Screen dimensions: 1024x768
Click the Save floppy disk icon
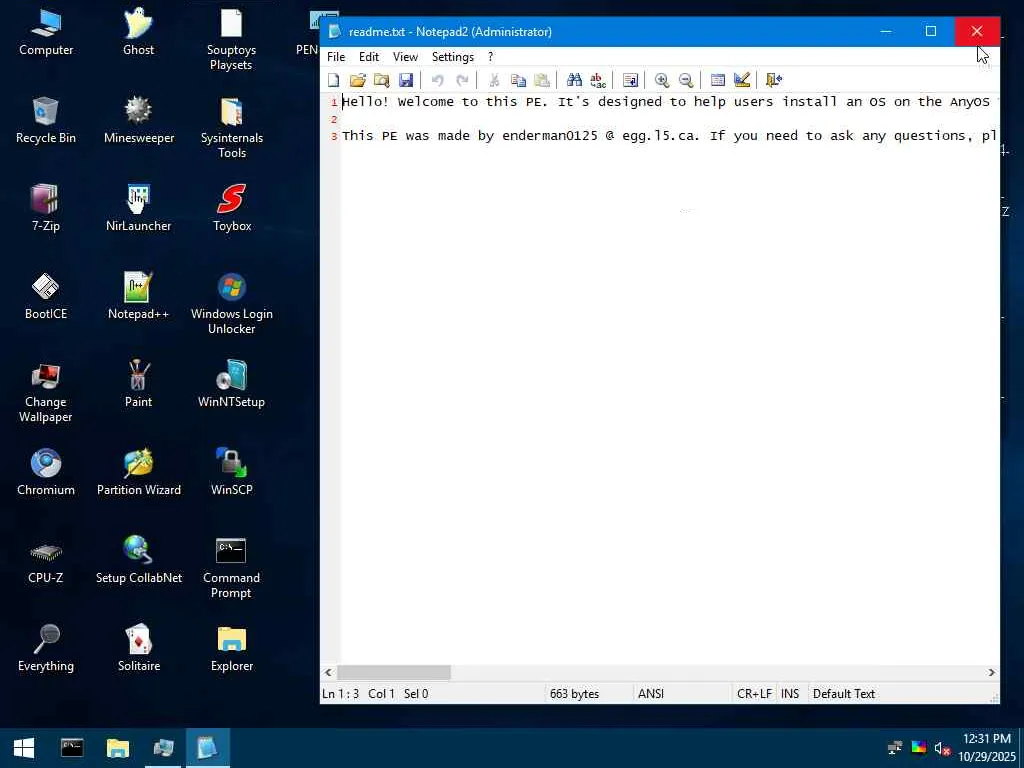406,80
